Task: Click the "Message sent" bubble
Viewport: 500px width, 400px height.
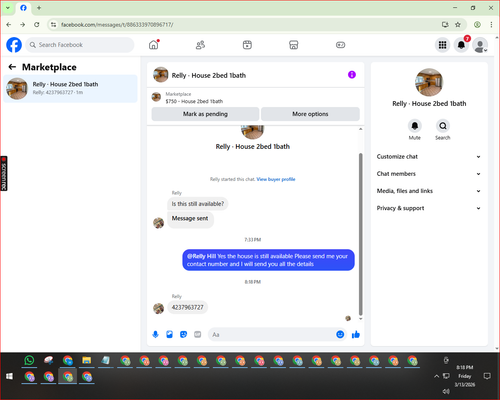Action: pyautogui.click(x=190, y=219)
